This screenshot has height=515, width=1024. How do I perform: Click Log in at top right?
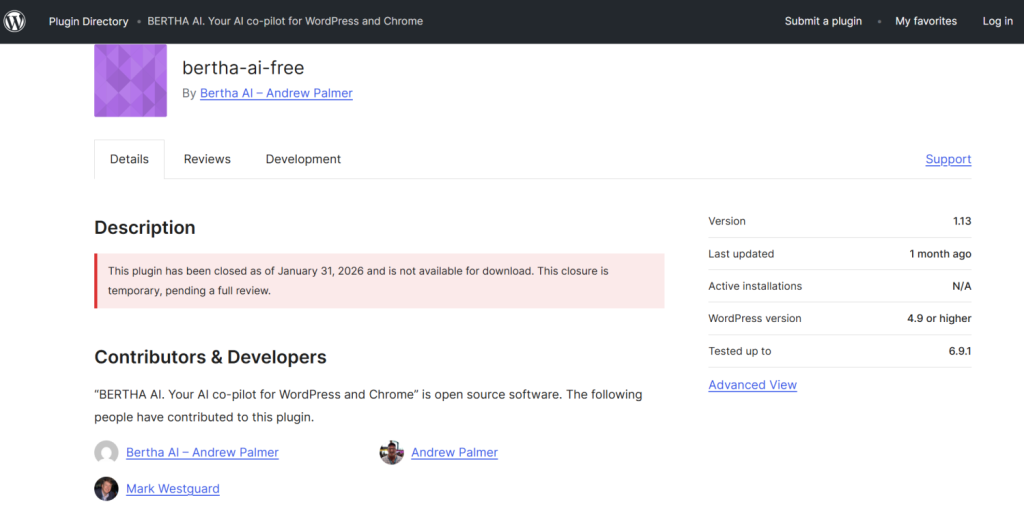pos(997,21)
